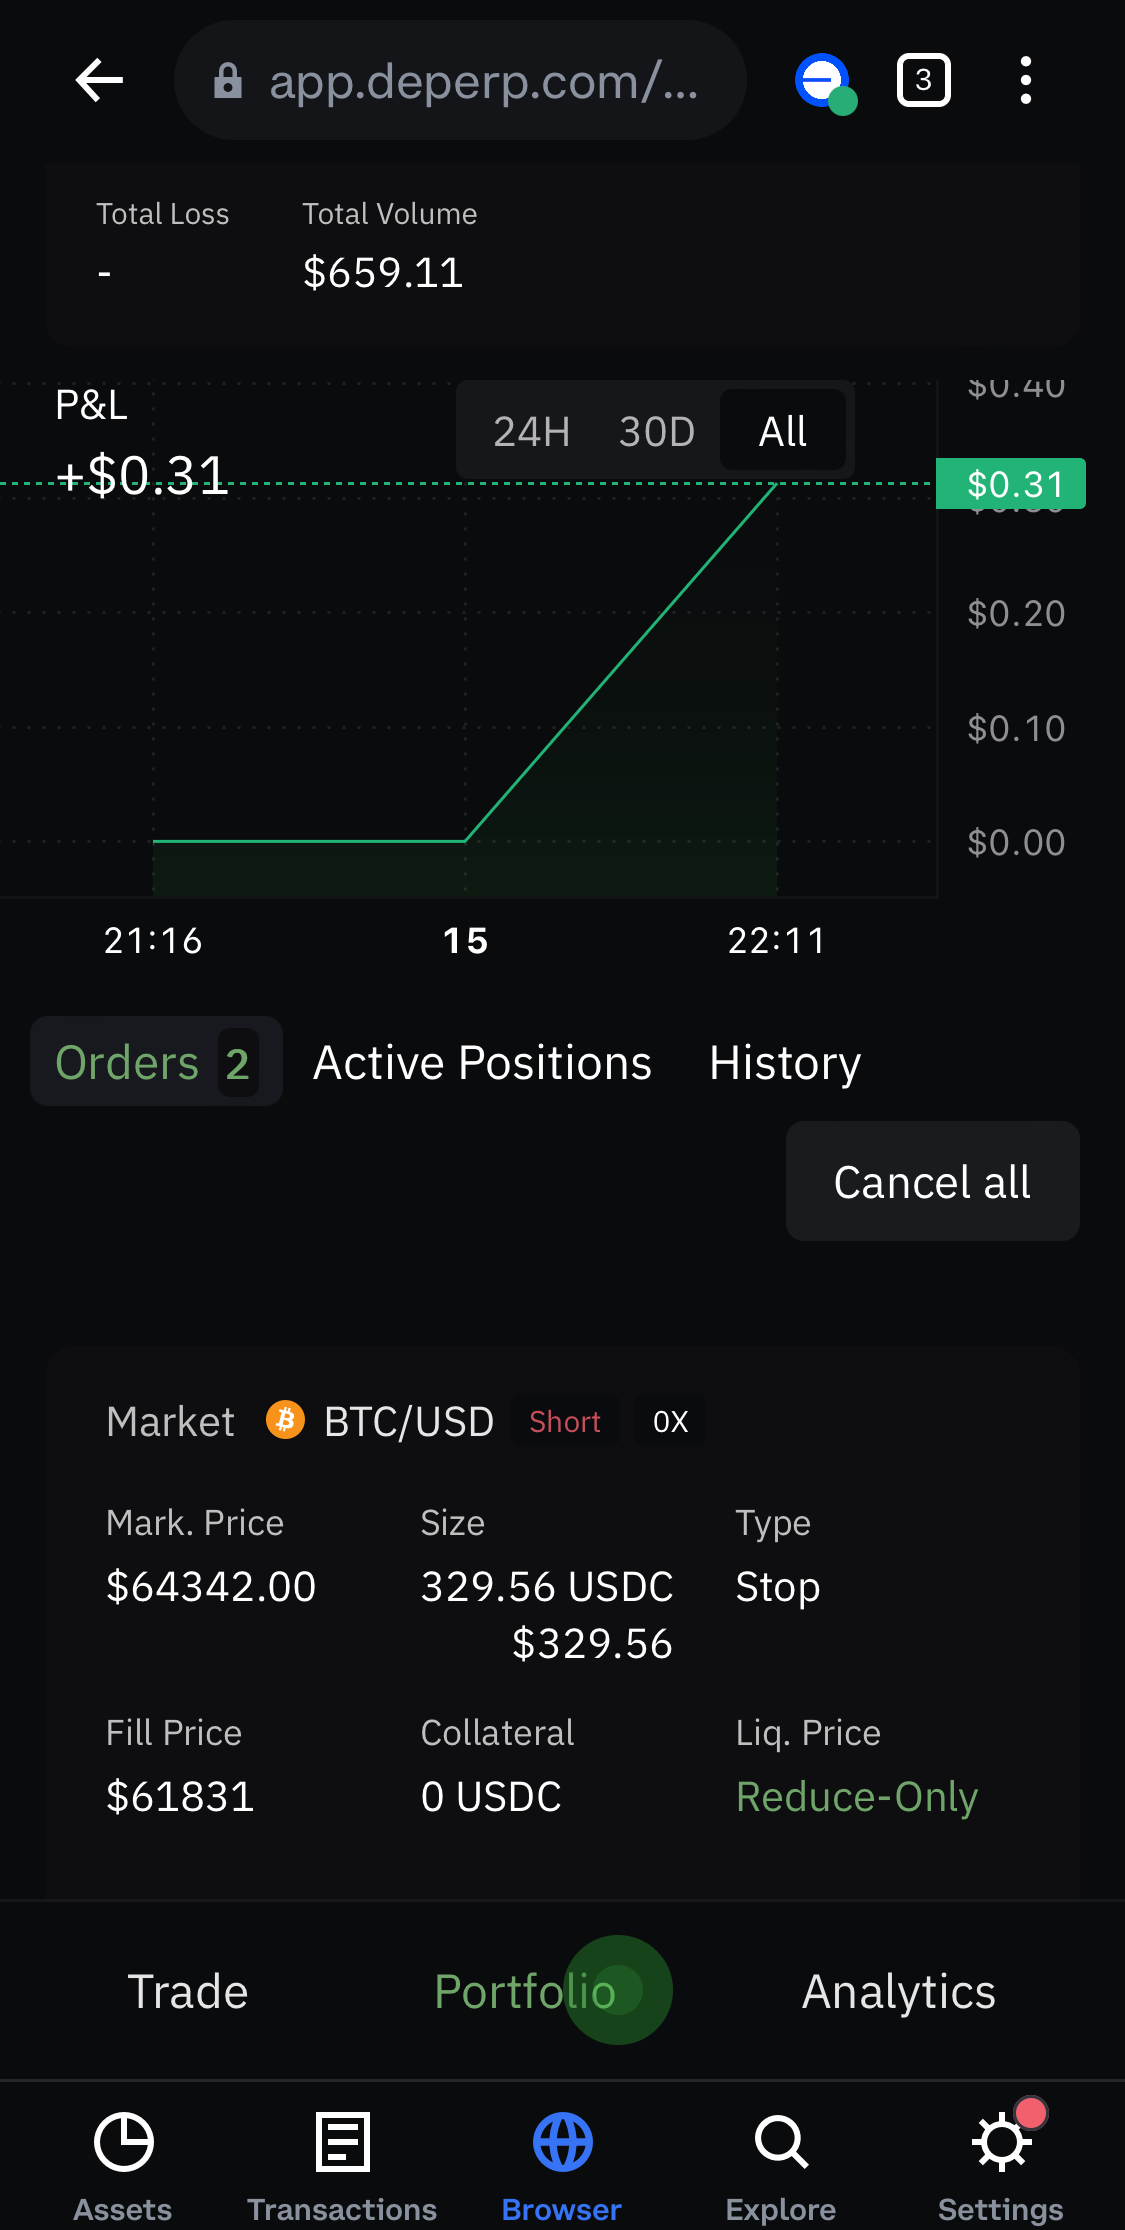Image resolution: width=1125 pixels, height=2230 pixels.
Task: Tap the Bitcoin BTC/USD market icon
Action: click(x=285, y=1420)
